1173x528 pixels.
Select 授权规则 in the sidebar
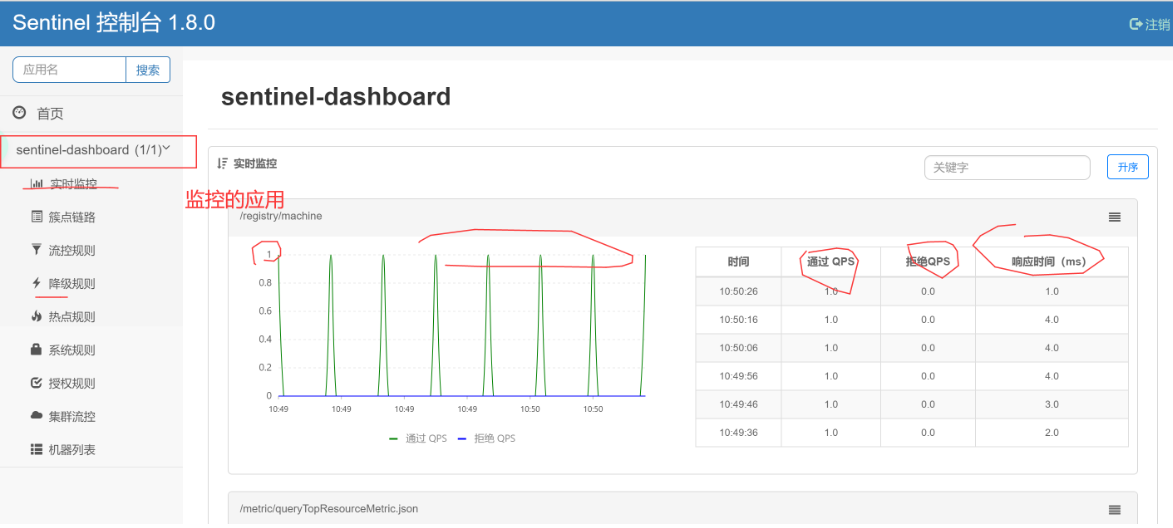tap(73, 384)
